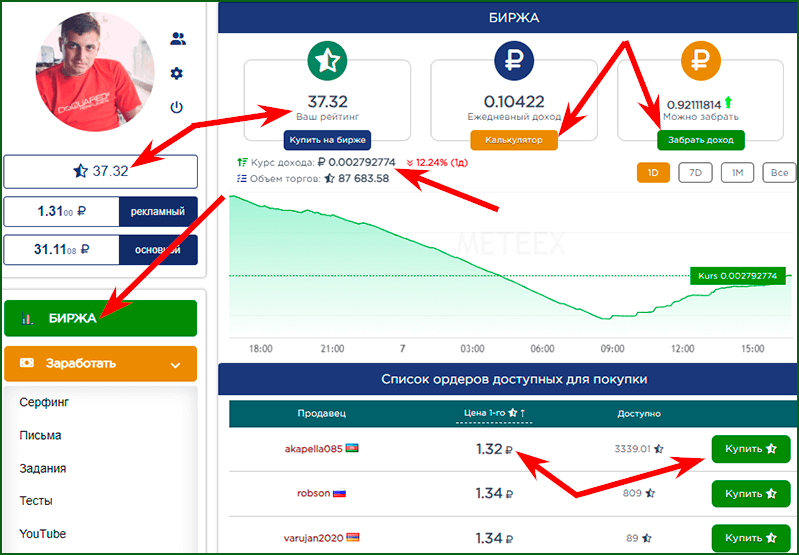The width and height of the screenshot is (799, 555).
Task: Click the Купить на бирже button
Action: (327, 140)
